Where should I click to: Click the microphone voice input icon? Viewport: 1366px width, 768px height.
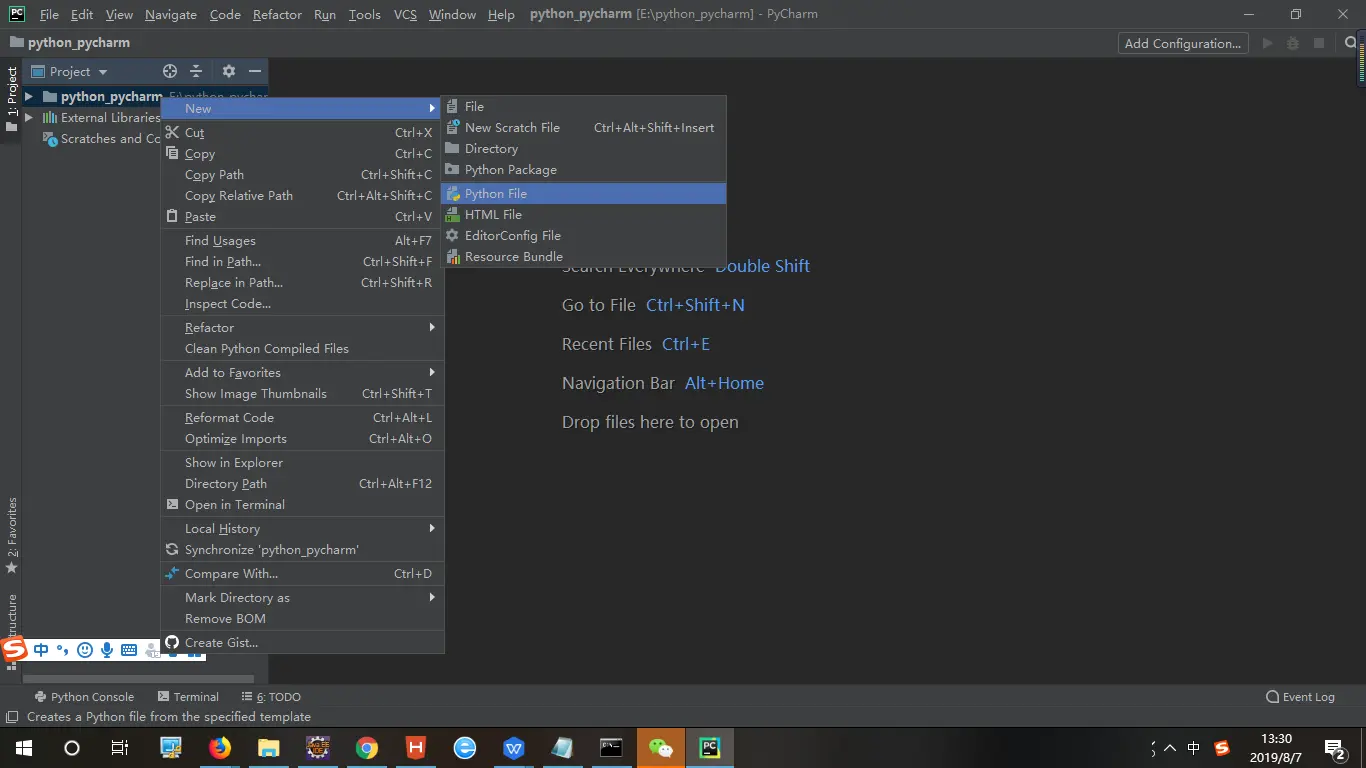[x=107, y=650]
